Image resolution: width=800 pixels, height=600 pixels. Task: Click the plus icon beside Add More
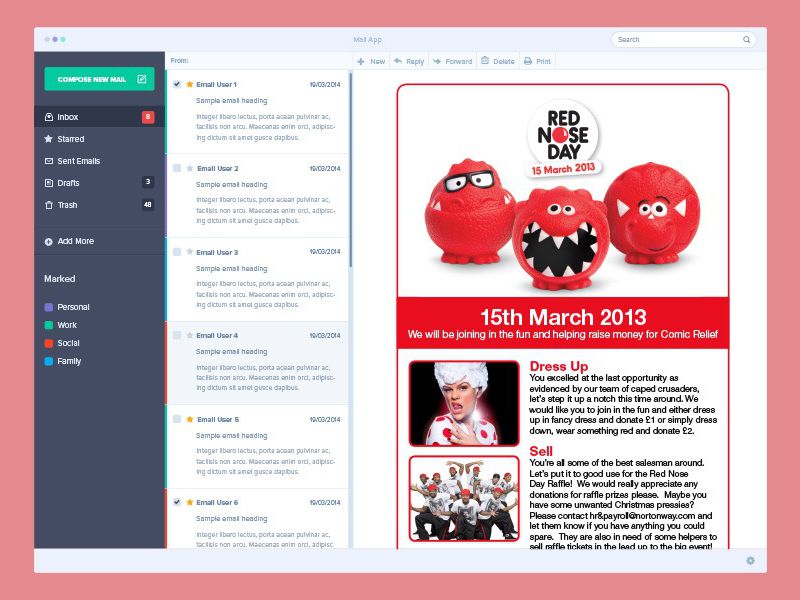coord(48,242)
